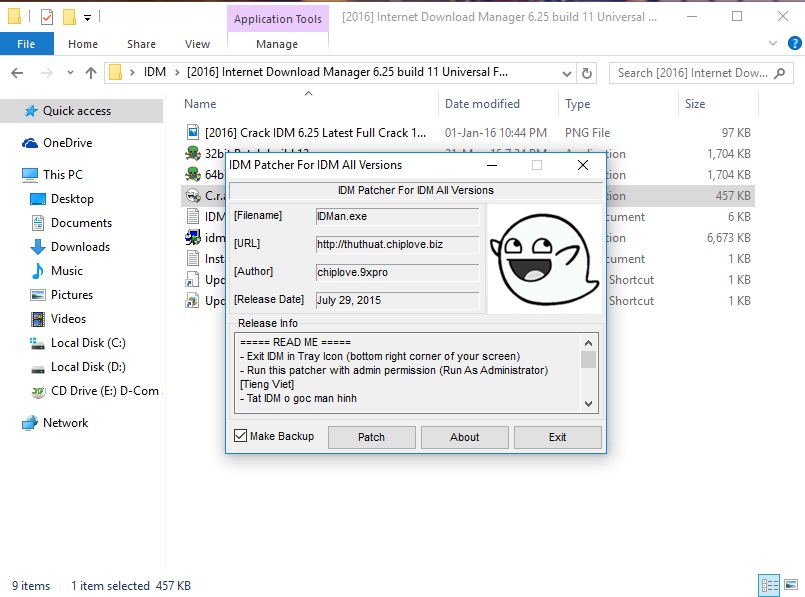Switch to Large icons view layout

tap(791, 585)
